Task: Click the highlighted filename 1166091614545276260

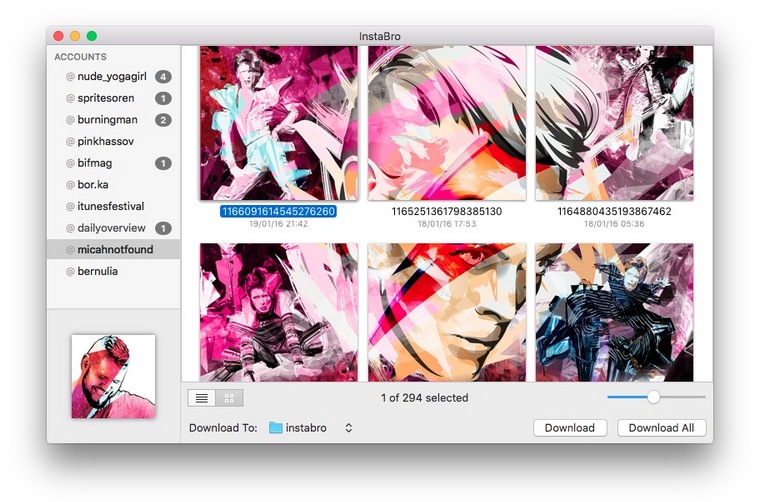Action: coord(278,211)
